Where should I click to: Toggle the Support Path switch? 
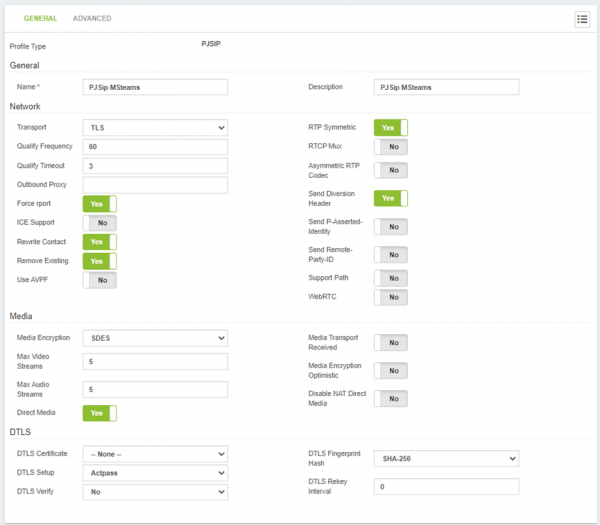coord(391,278)
